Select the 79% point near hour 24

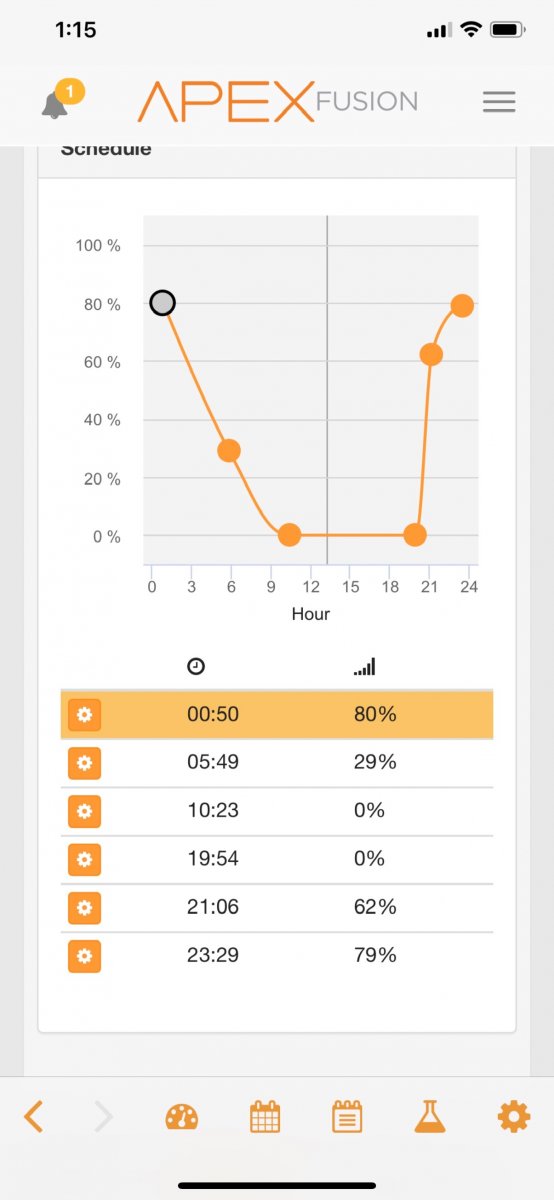[x=461, y=305]
